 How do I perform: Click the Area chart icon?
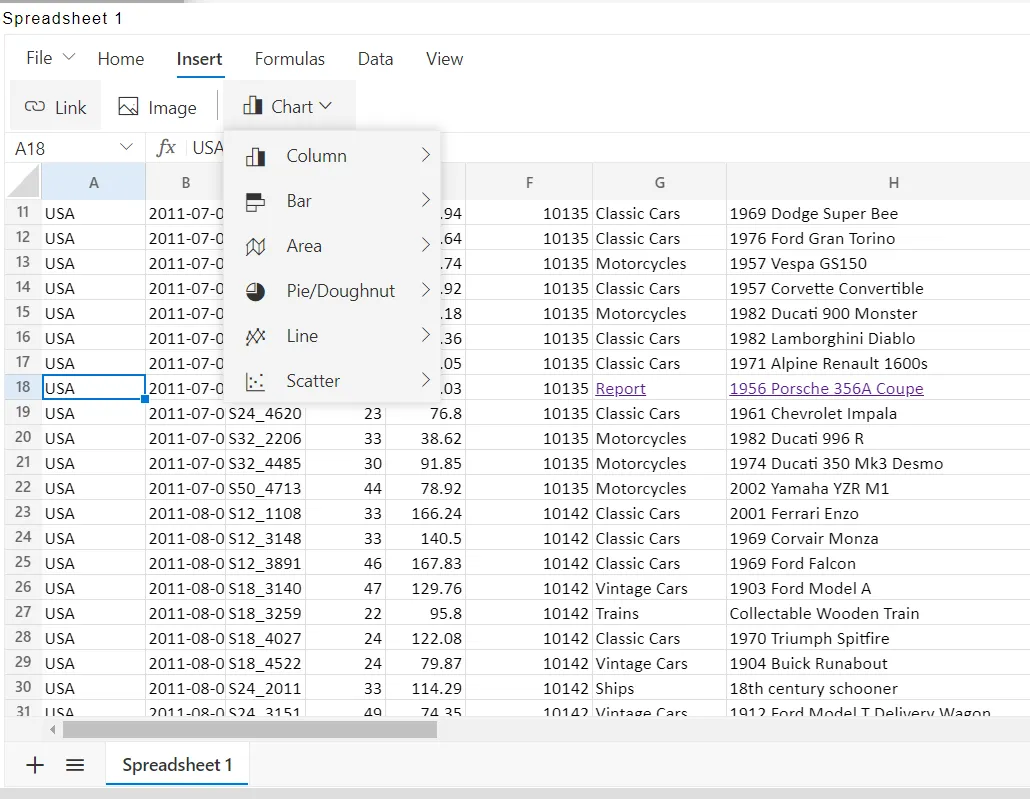tap(256, 246)
